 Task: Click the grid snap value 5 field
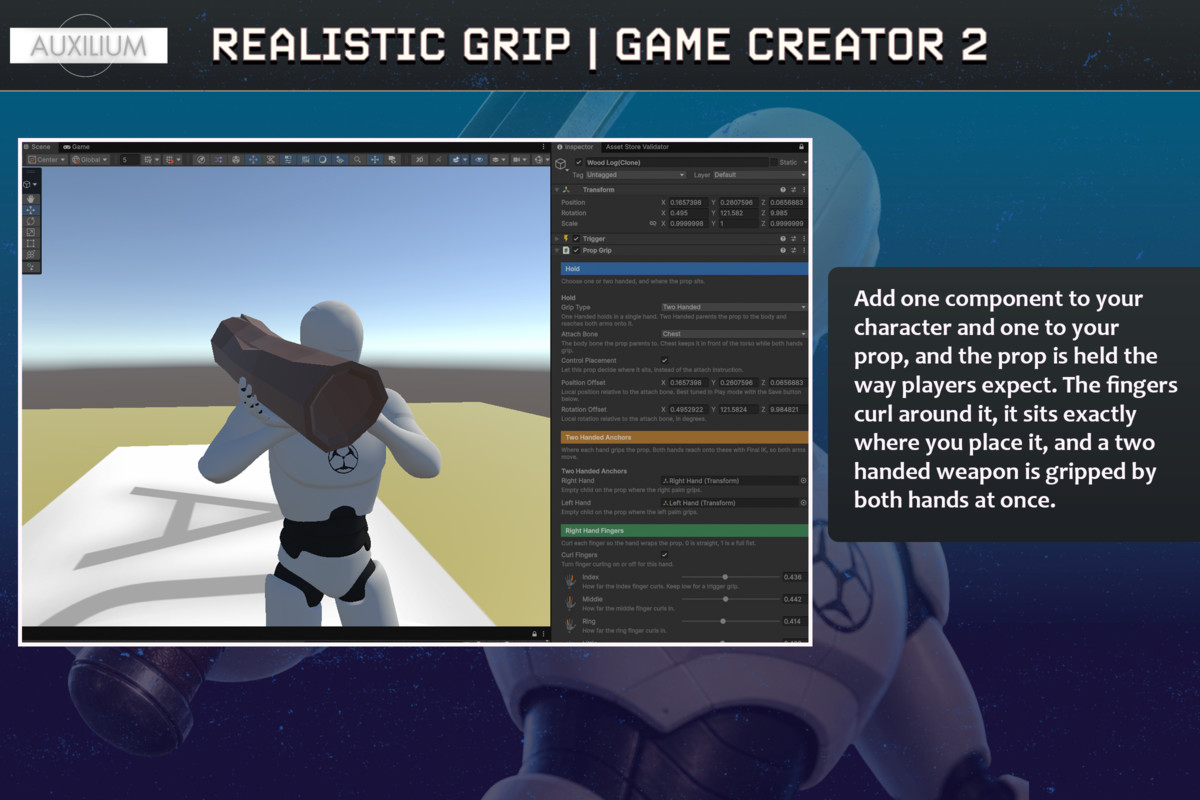(x=129, y=160)
